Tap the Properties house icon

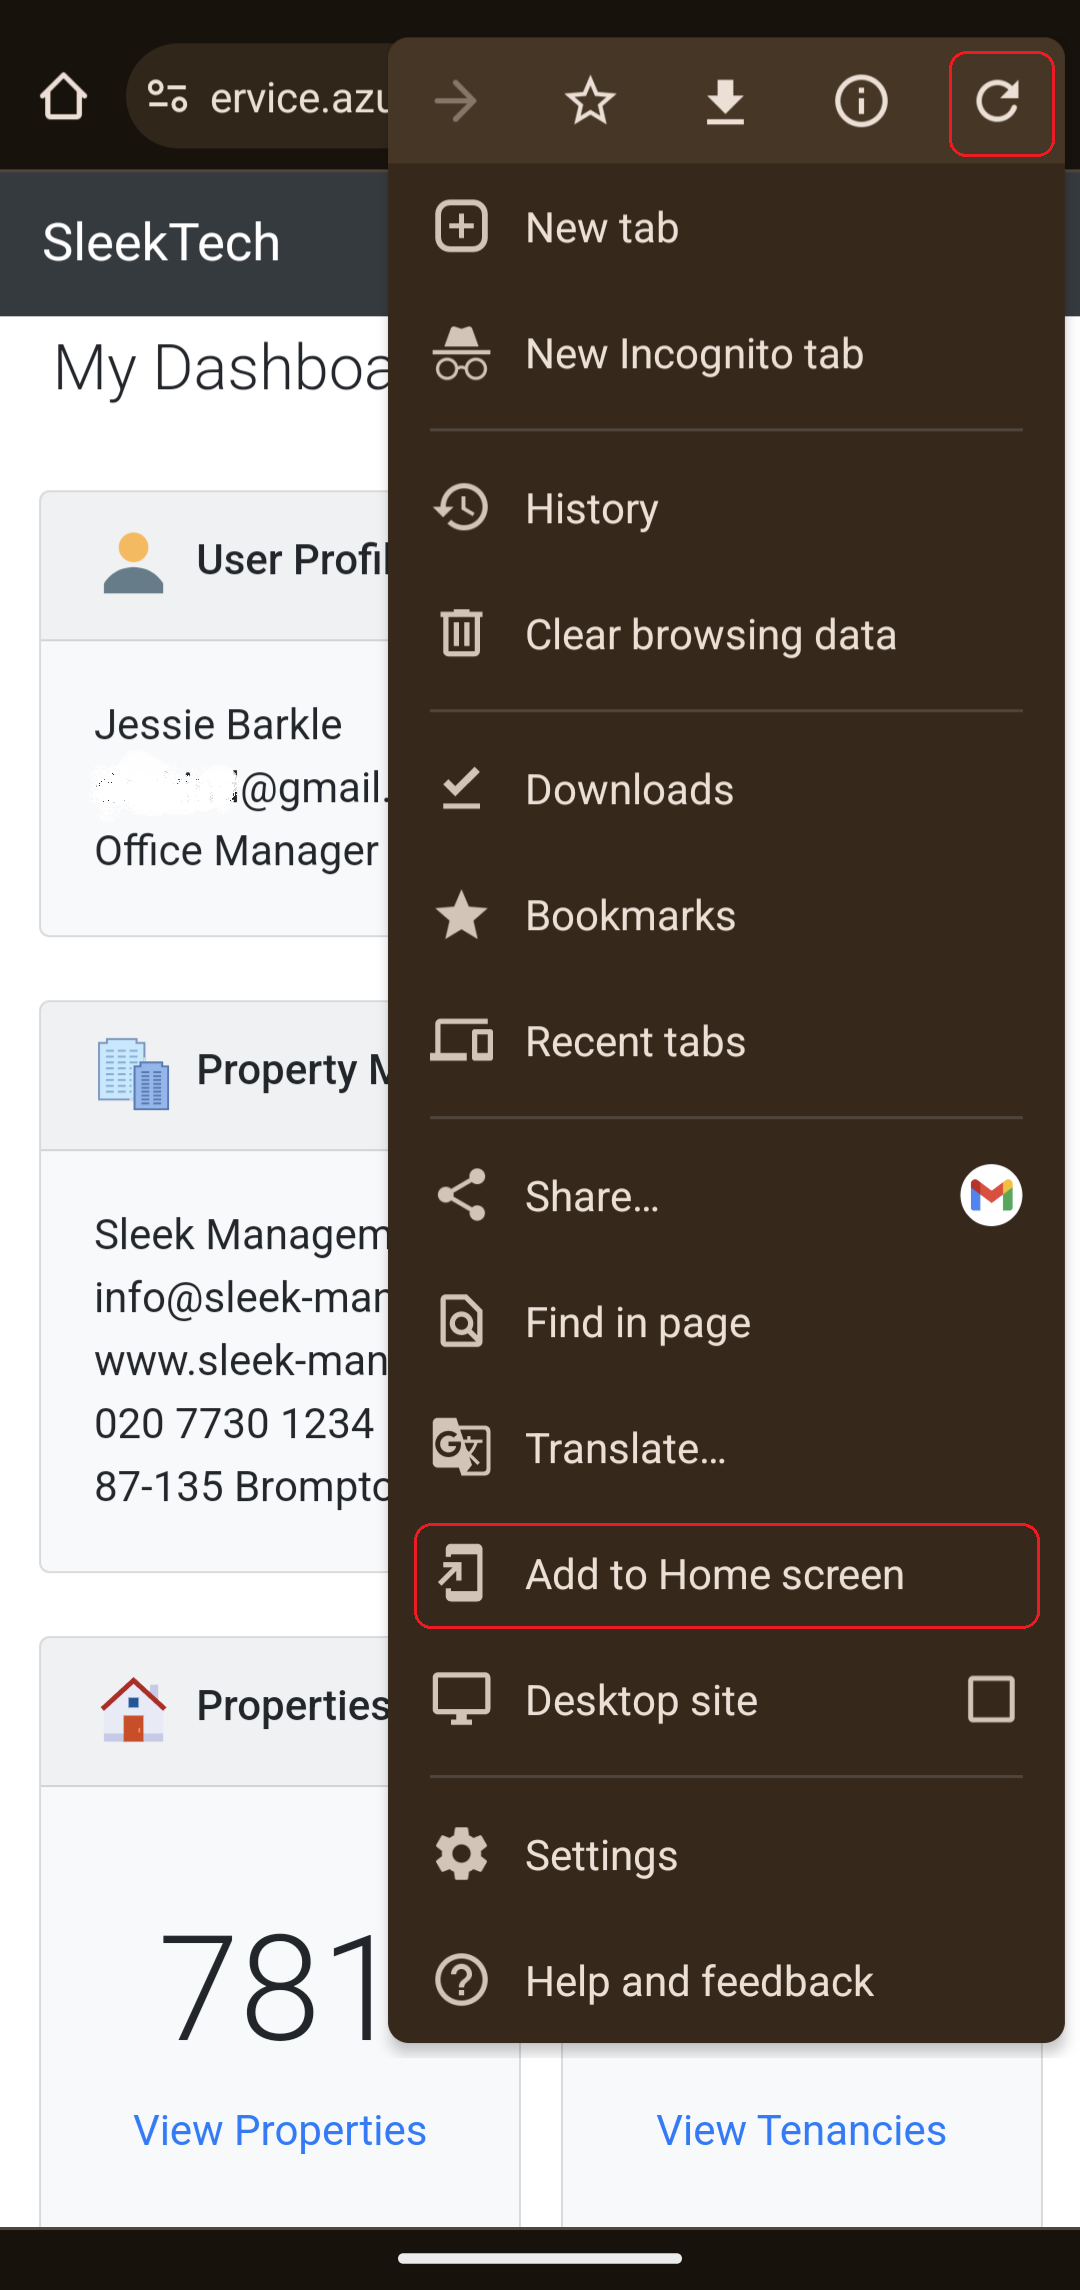coord(133,1709)
